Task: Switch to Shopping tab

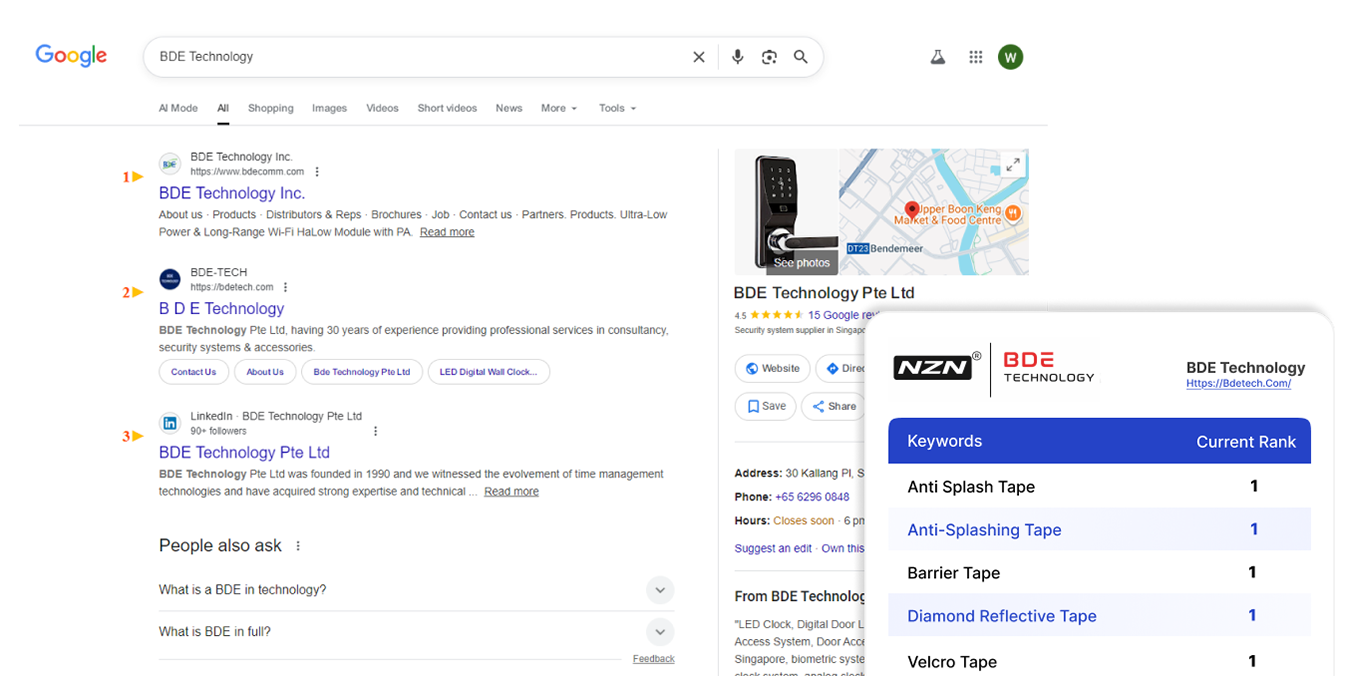Action: [x=271, y=108]
